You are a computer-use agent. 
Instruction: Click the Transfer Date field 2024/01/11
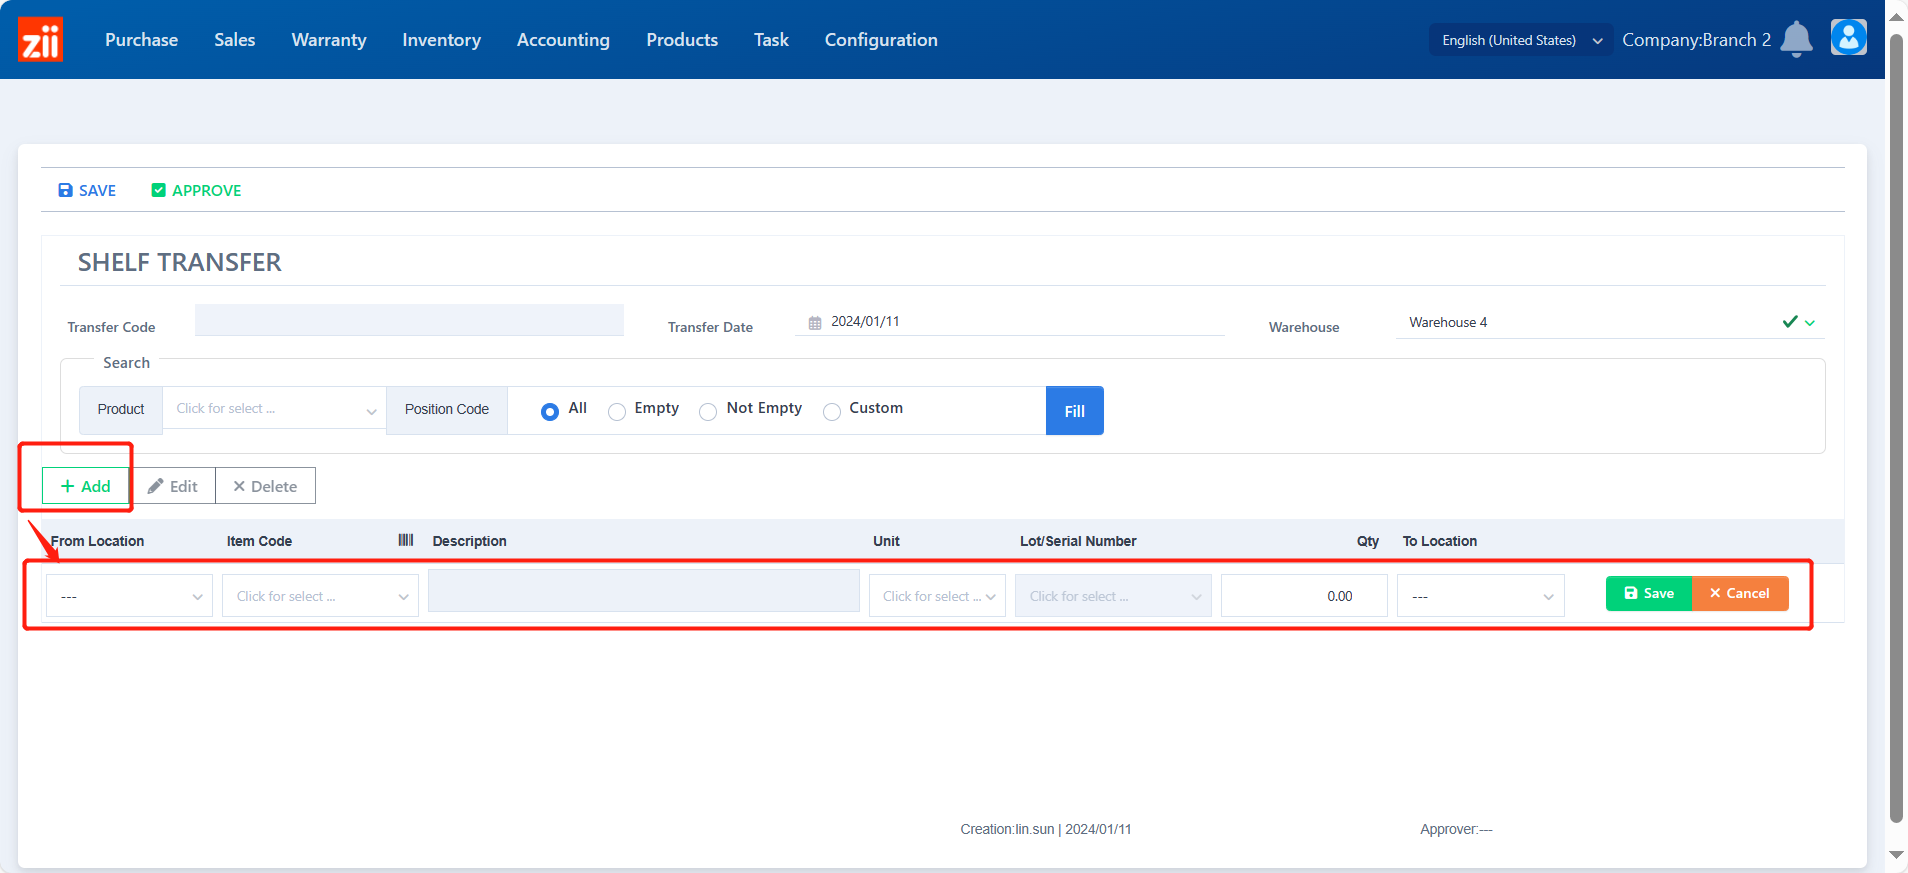click(1010, 322)
